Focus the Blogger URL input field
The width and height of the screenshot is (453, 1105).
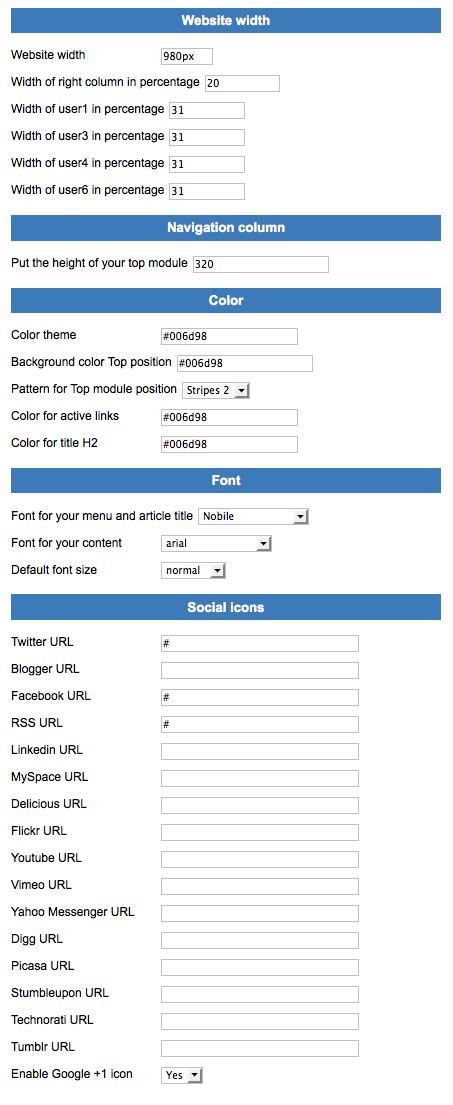pyautogui.click(x=260, y=670)
